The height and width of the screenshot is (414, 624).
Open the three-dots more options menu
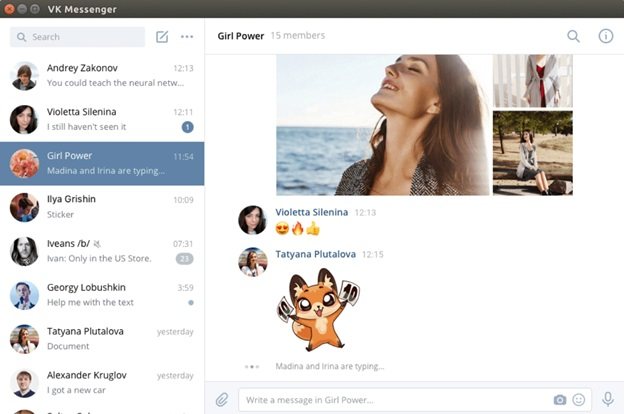[x=187, y=37]
